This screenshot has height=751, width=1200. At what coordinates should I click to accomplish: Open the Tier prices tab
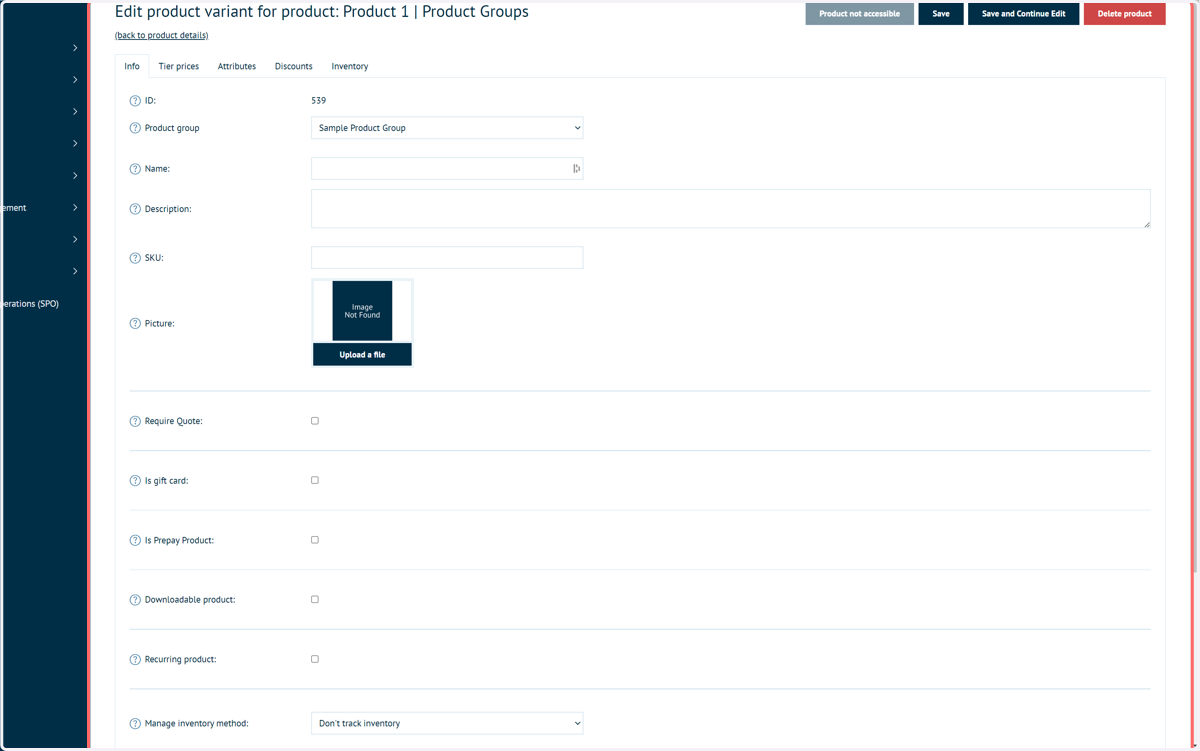(179, 66)
